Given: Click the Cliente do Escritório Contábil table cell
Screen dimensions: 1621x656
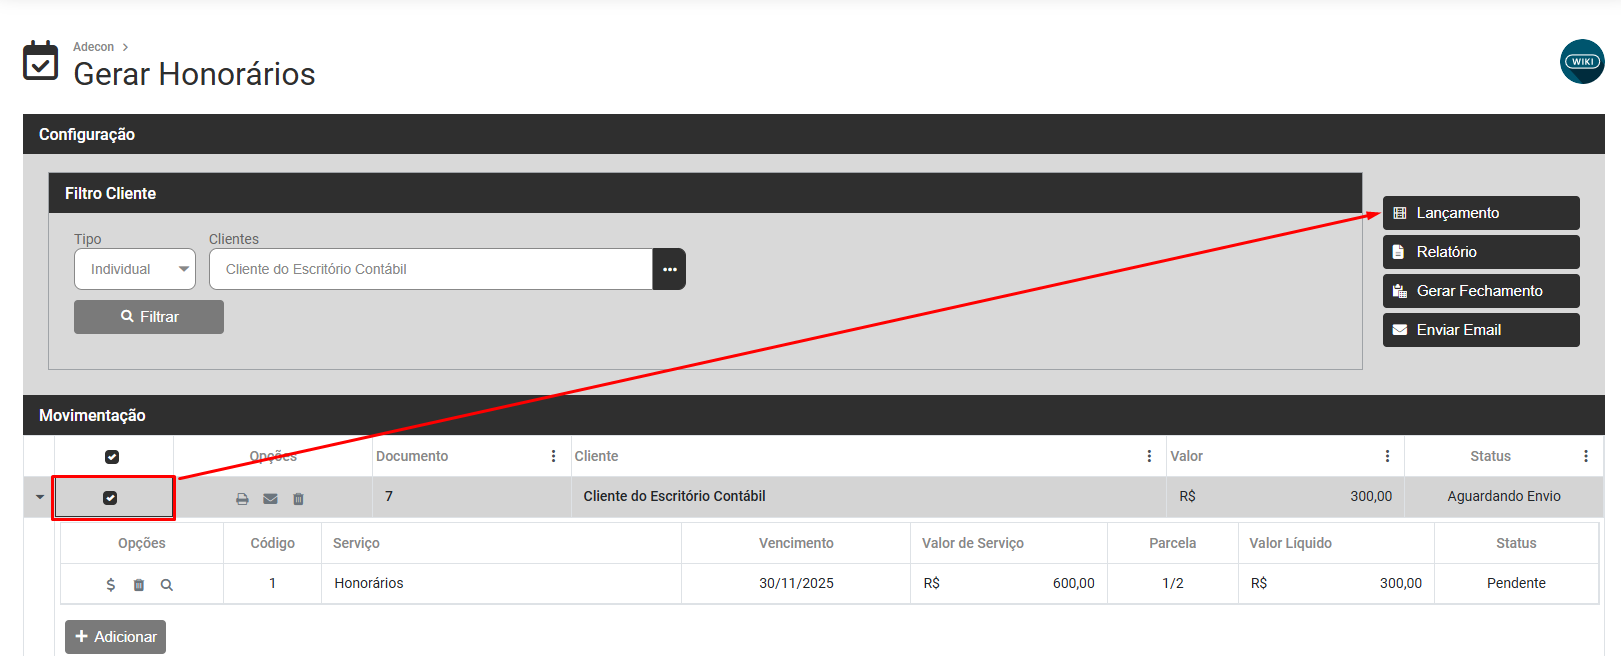Looking at the screenshot, I should pos(868,496).
